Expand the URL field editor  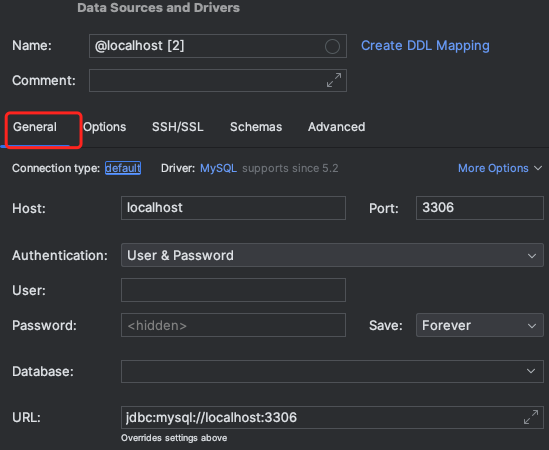tap(531, 417)
